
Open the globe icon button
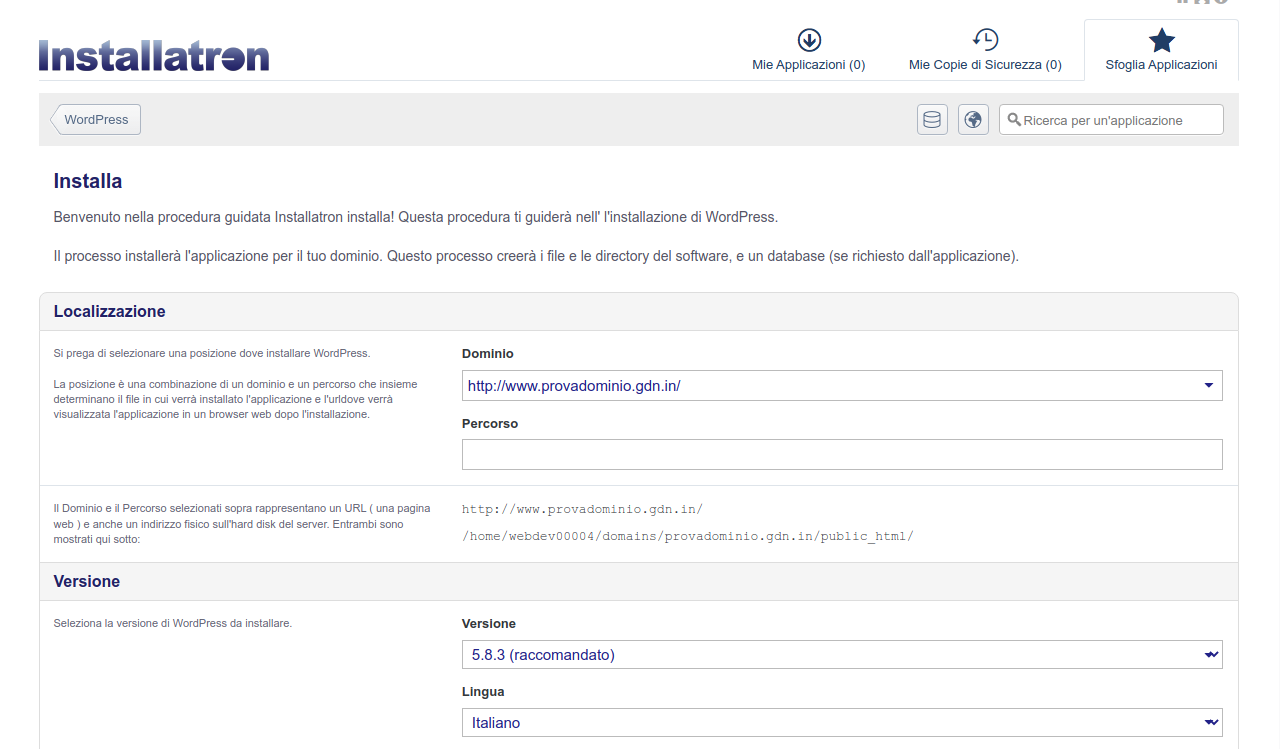[x=973, y=120]
